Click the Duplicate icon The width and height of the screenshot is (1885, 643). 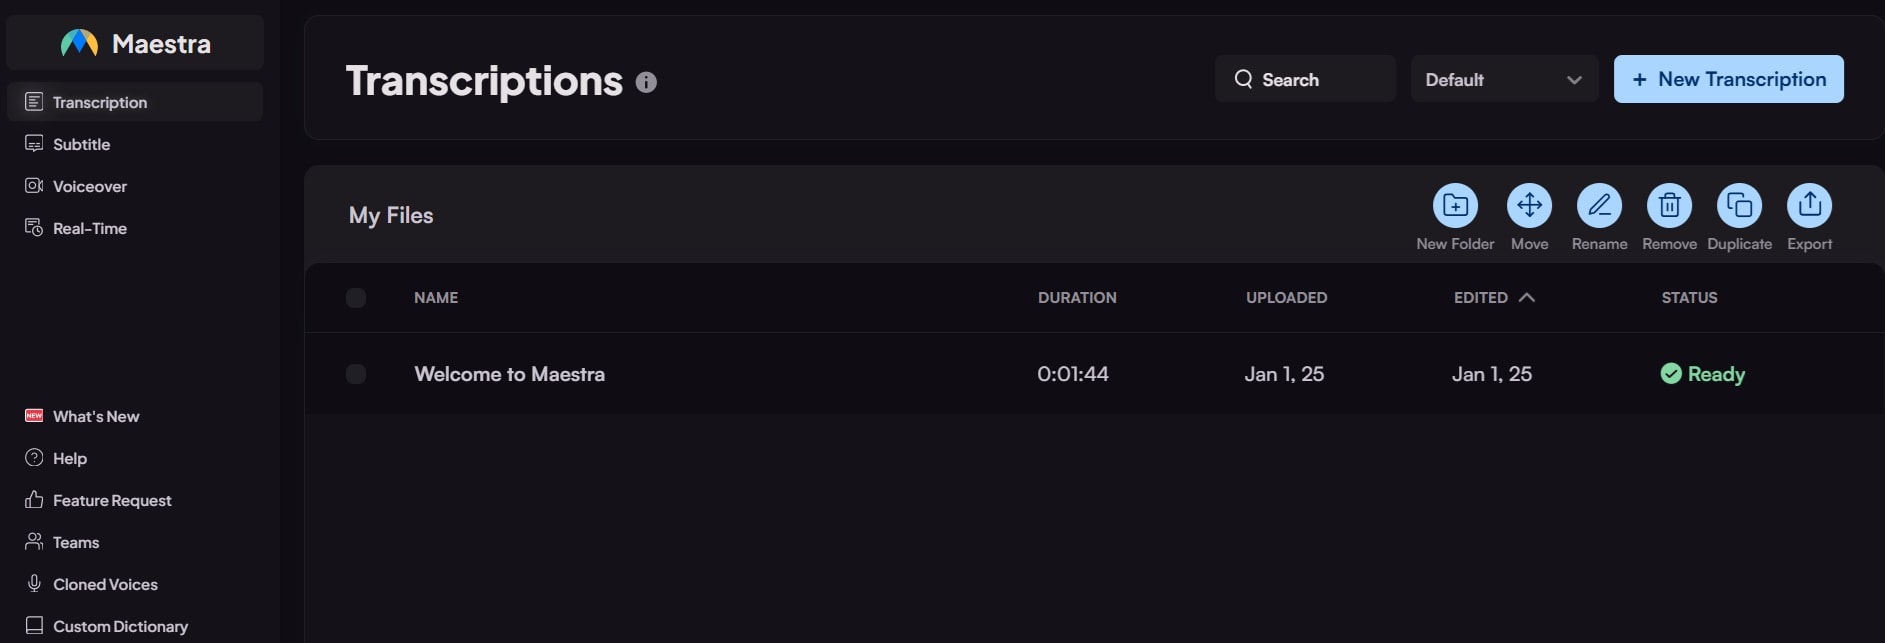point(1739,206)
